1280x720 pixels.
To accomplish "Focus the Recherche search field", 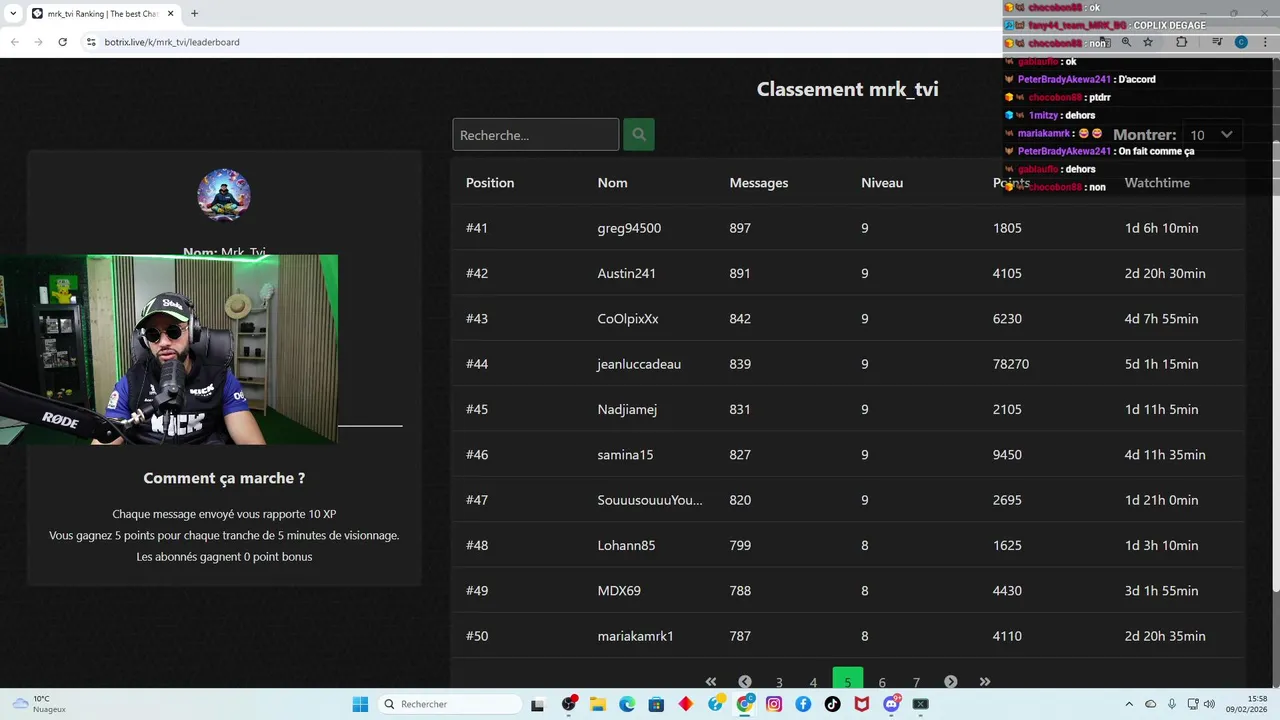I will [x=536, y=134].
